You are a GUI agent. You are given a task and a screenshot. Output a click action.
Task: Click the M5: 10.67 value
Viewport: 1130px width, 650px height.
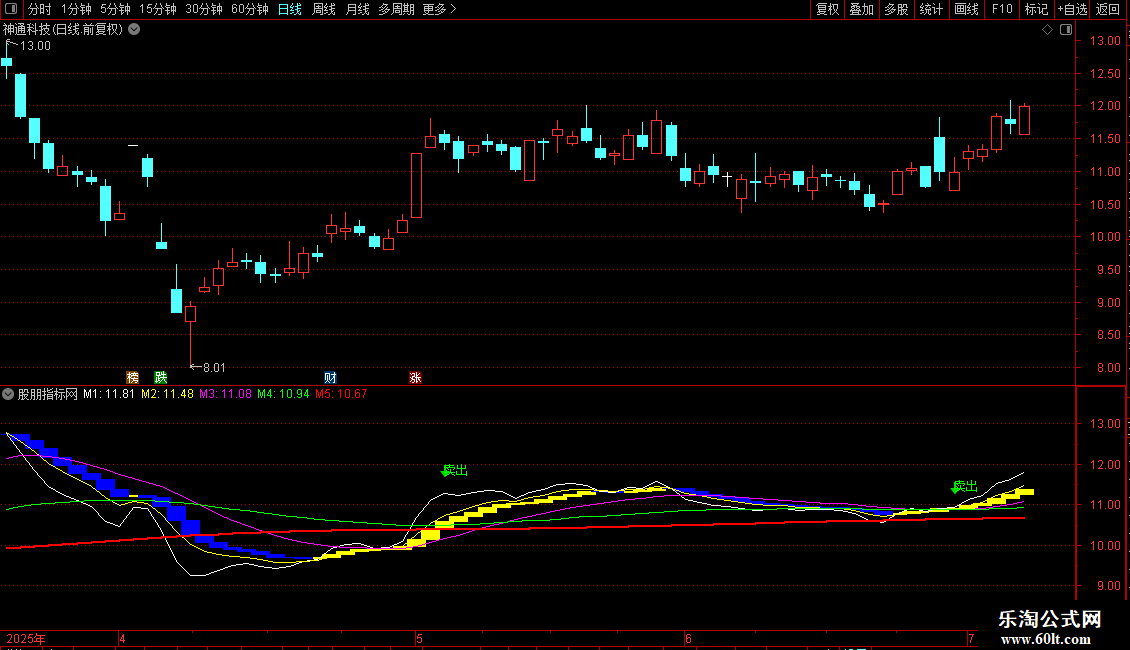click(x=342, y=394)
